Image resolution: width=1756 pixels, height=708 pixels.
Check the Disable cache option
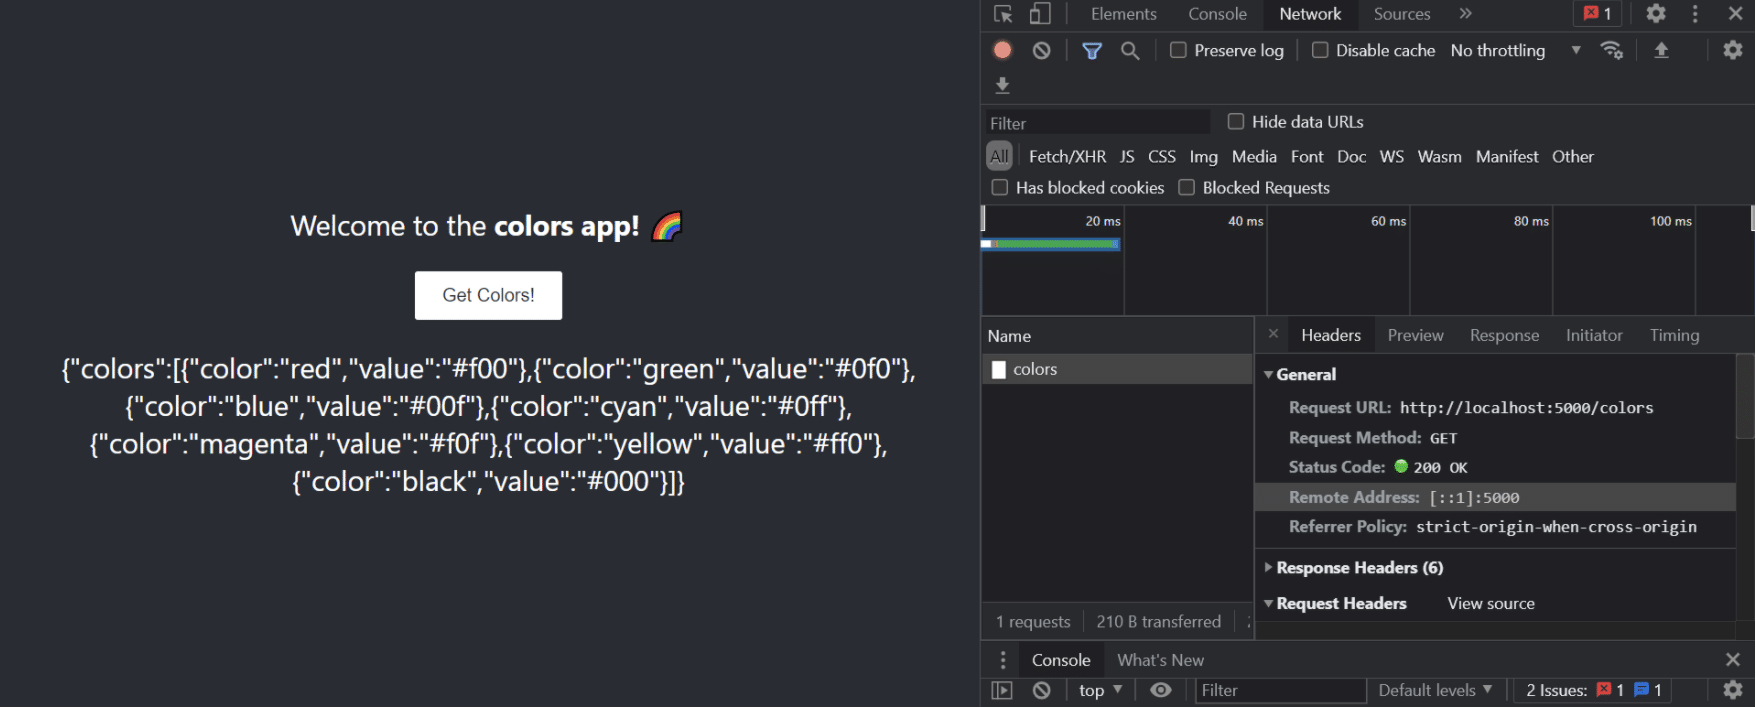(x=1320, y=50)
